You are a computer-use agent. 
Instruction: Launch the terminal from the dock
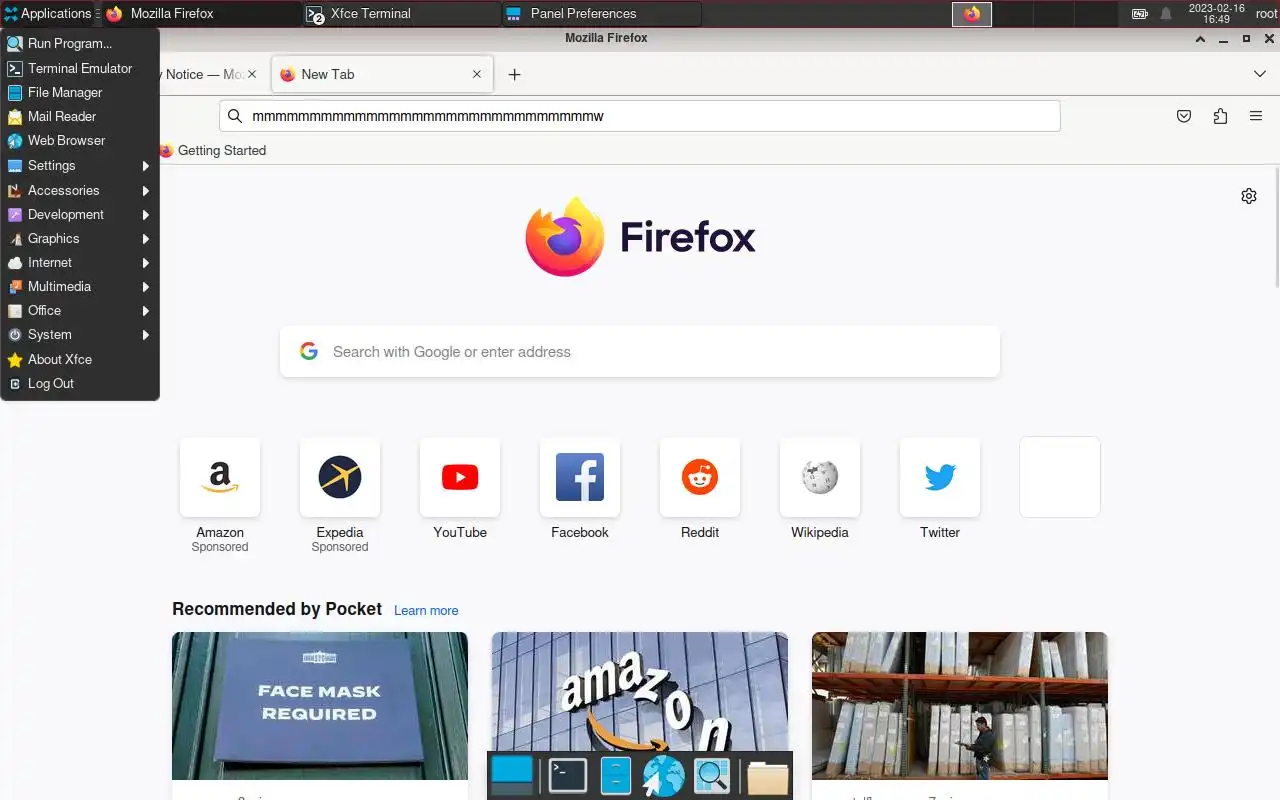[568, 776]
